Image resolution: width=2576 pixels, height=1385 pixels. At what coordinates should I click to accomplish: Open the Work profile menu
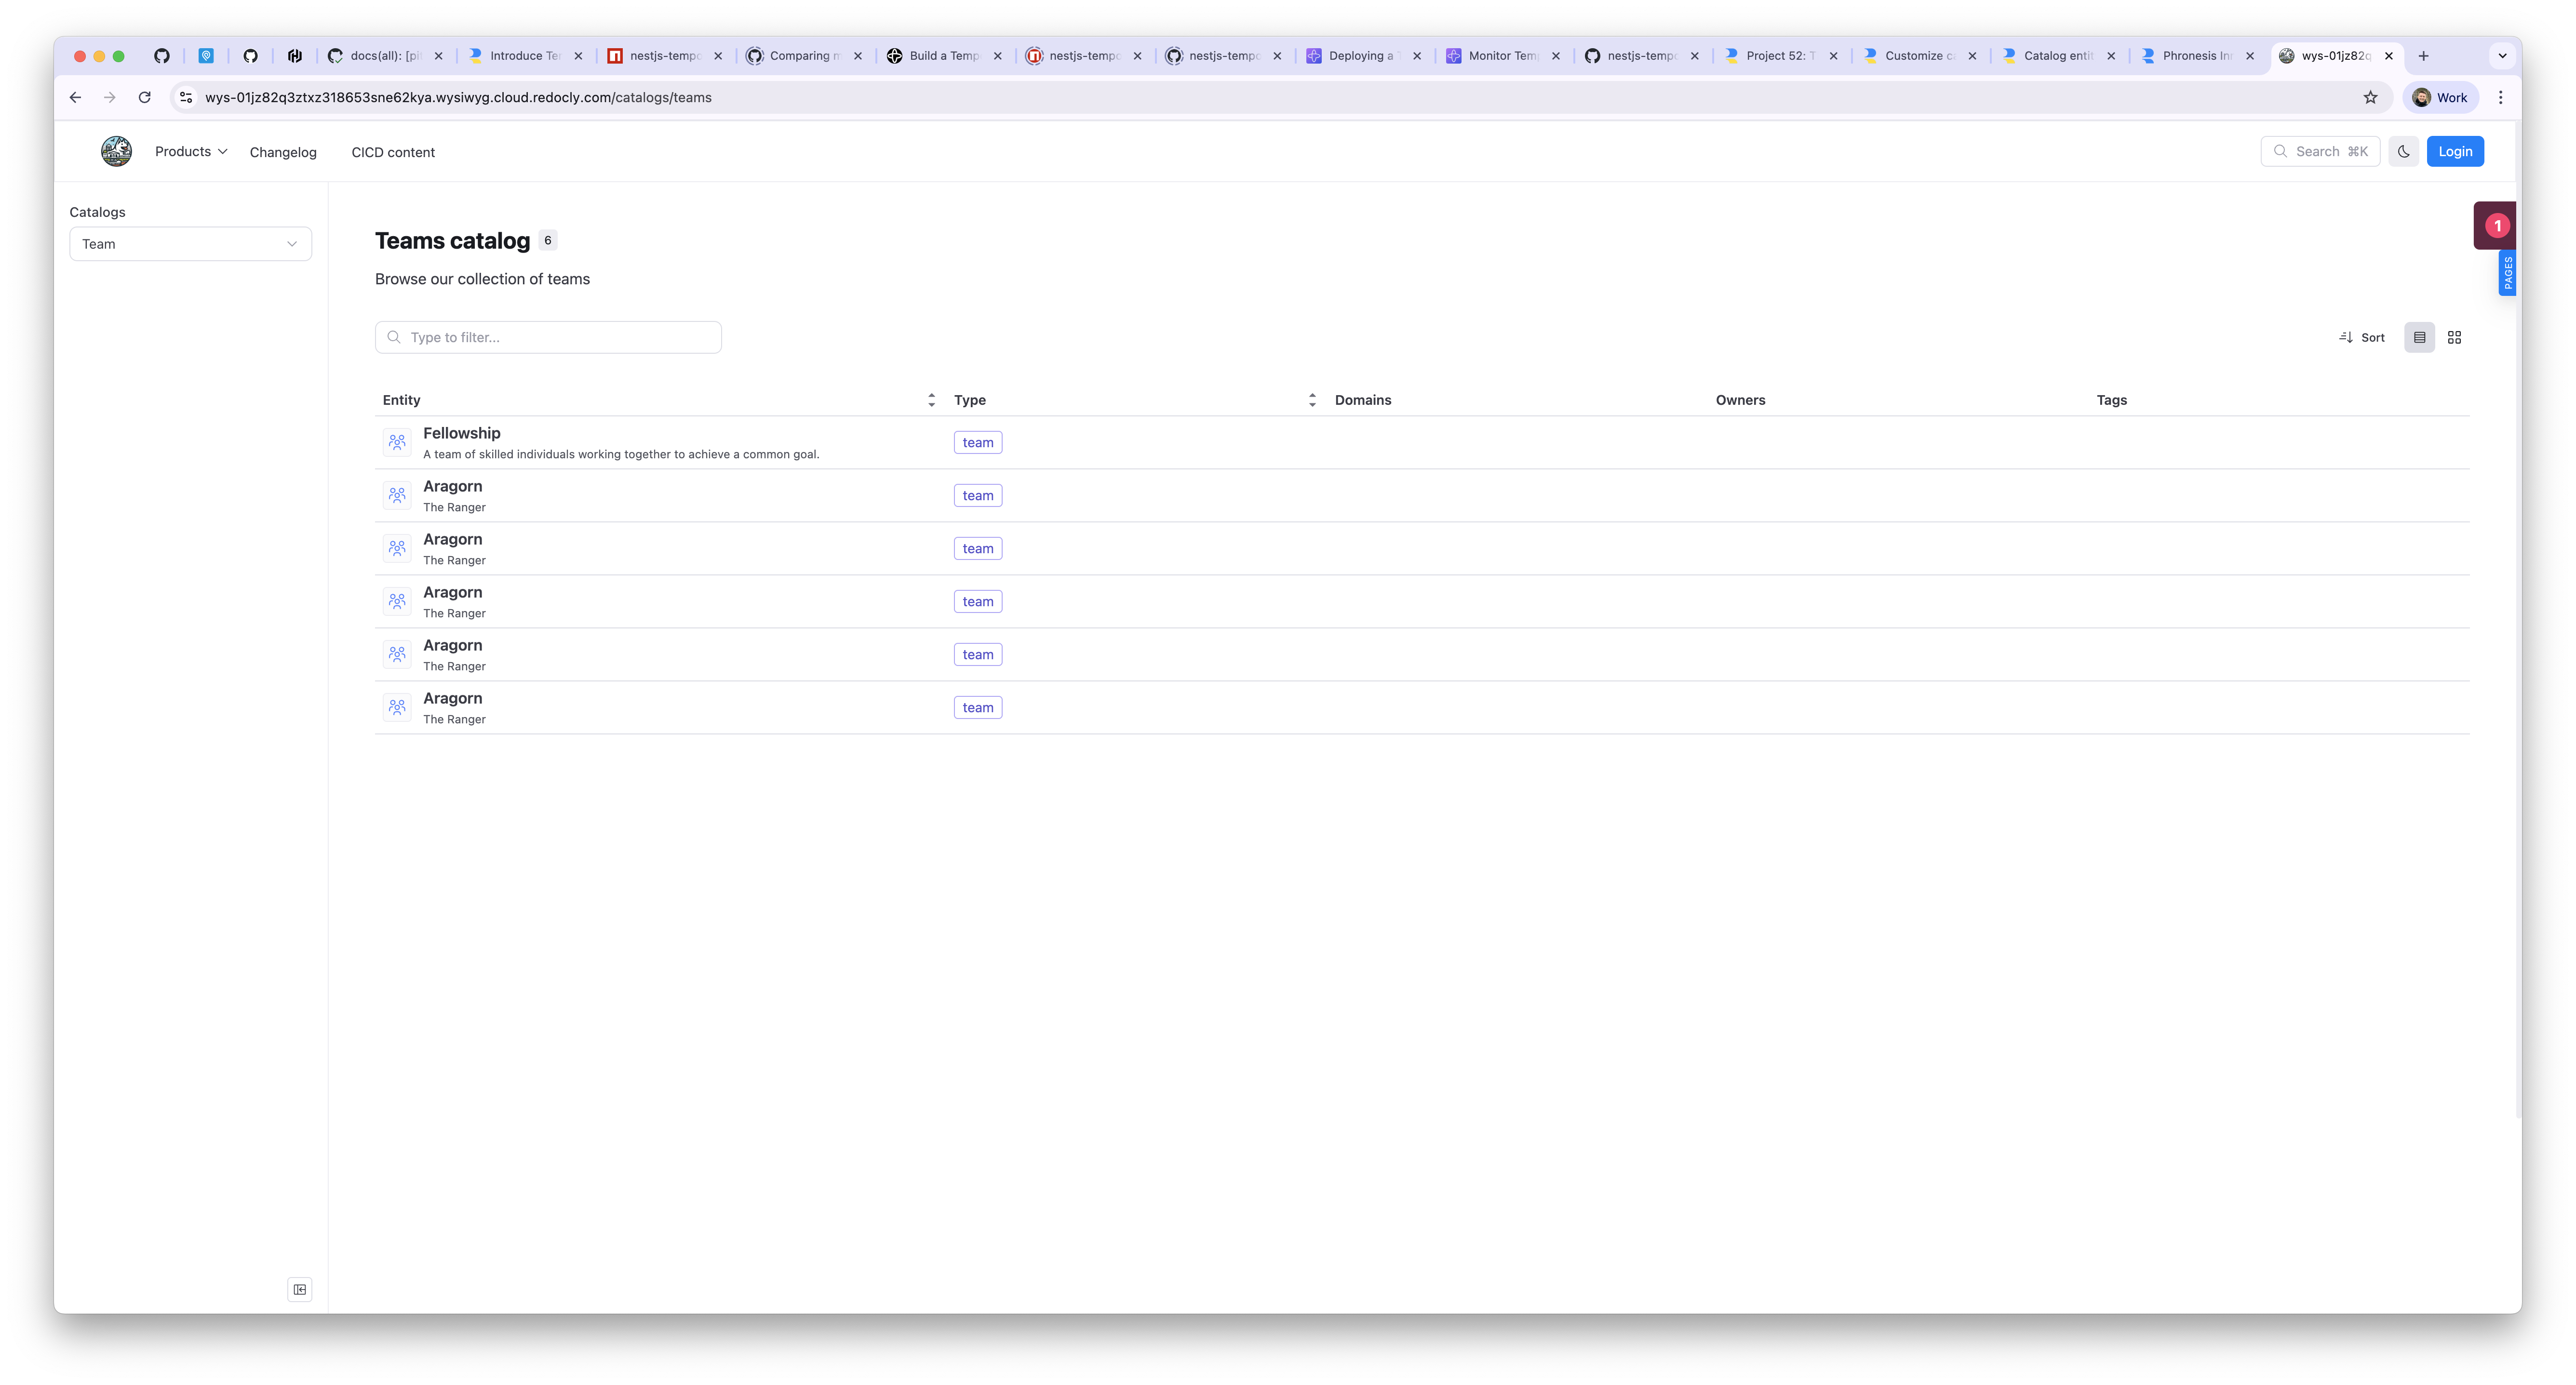[2440, 97]
